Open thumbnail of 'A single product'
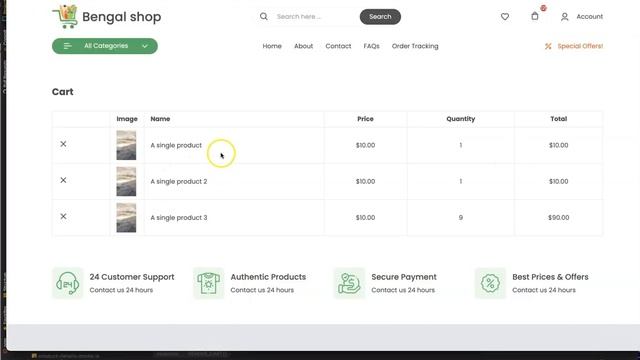640x360 pixels. pyautogui.click(x=126, y=145)
